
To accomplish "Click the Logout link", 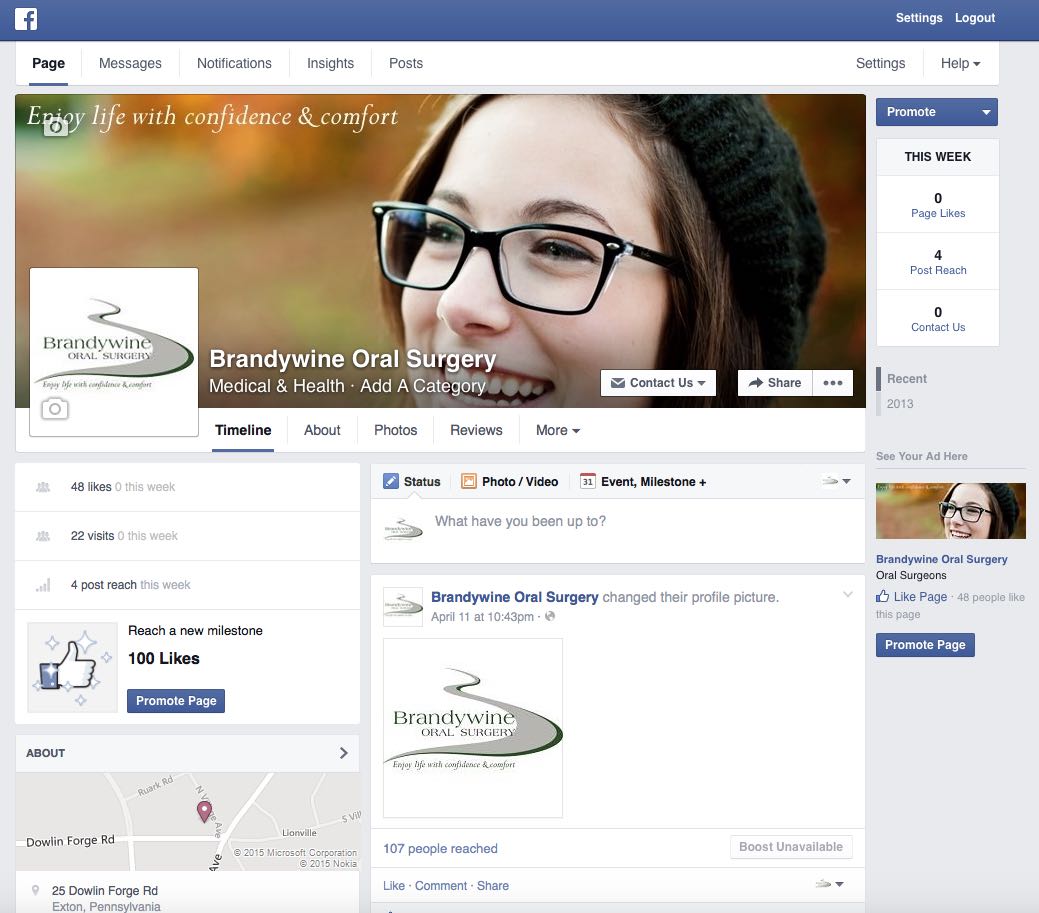I will click(x=975, y=18).
